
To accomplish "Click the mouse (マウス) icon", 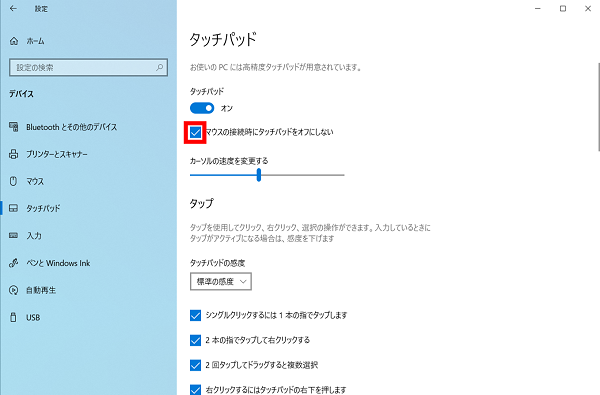I will click(13, 181).
